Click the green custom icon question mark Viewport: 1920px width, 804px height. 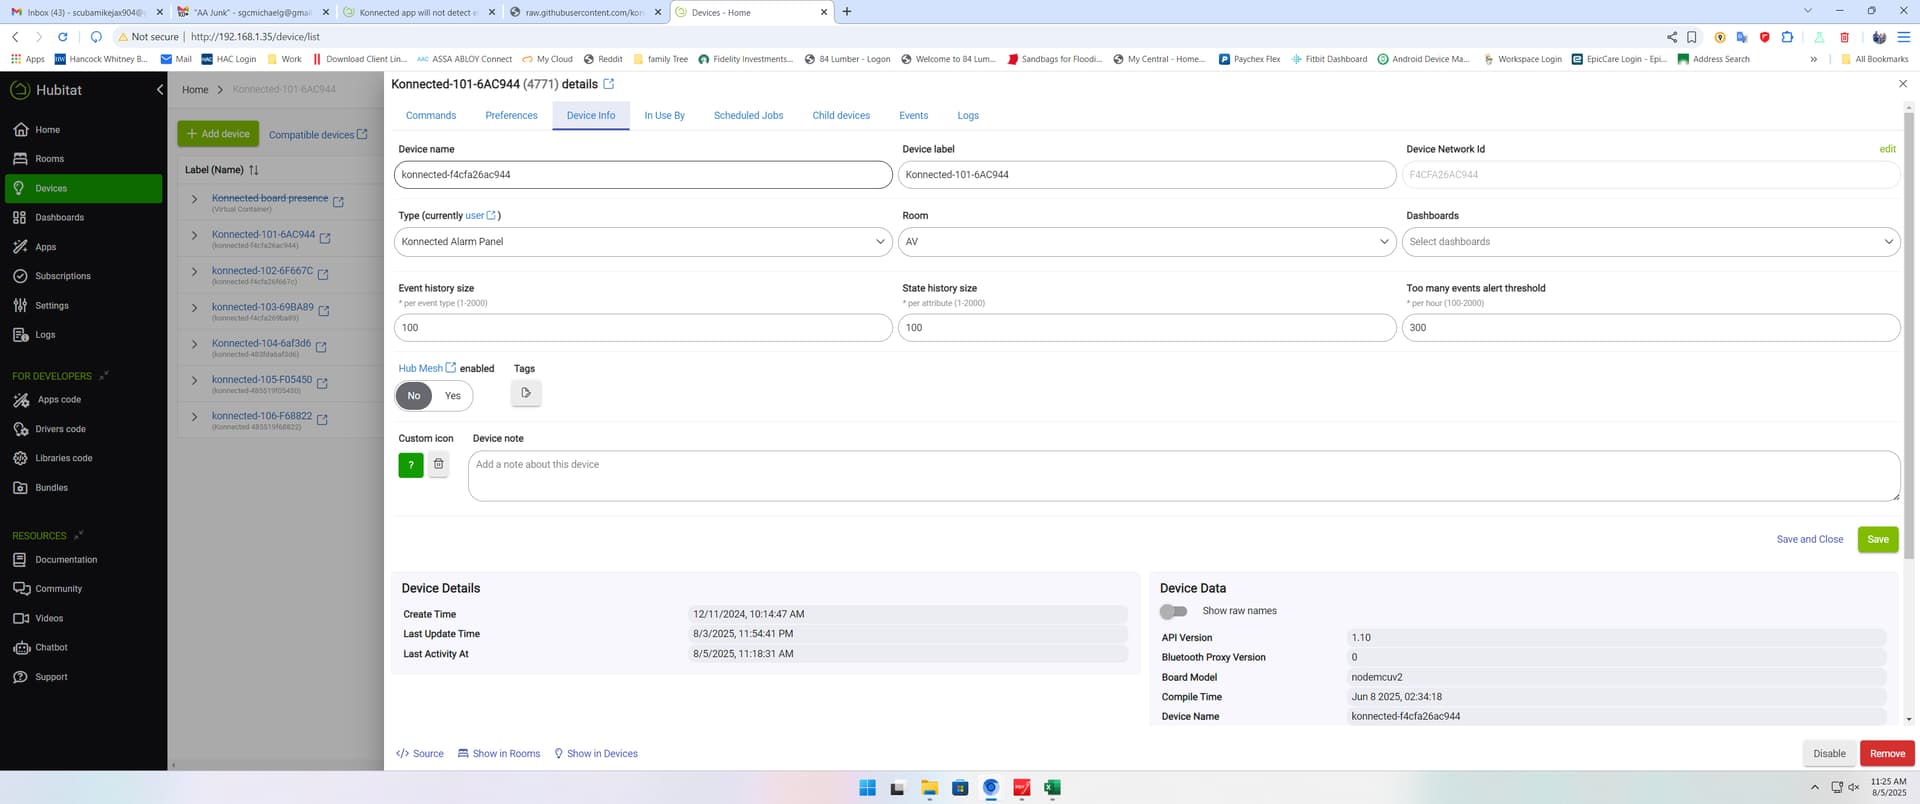click(411, 465)
